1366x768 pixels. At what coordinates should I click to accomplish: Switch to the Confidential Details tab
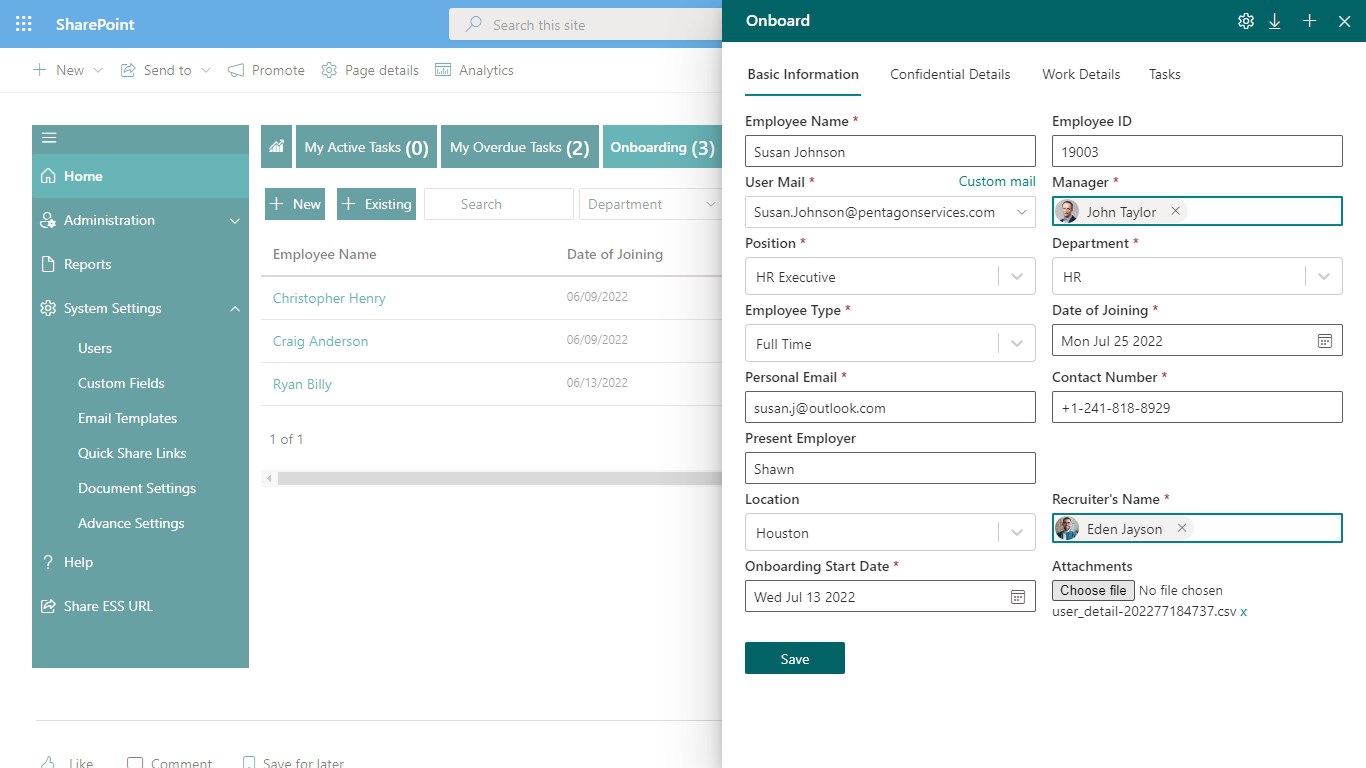950,74
